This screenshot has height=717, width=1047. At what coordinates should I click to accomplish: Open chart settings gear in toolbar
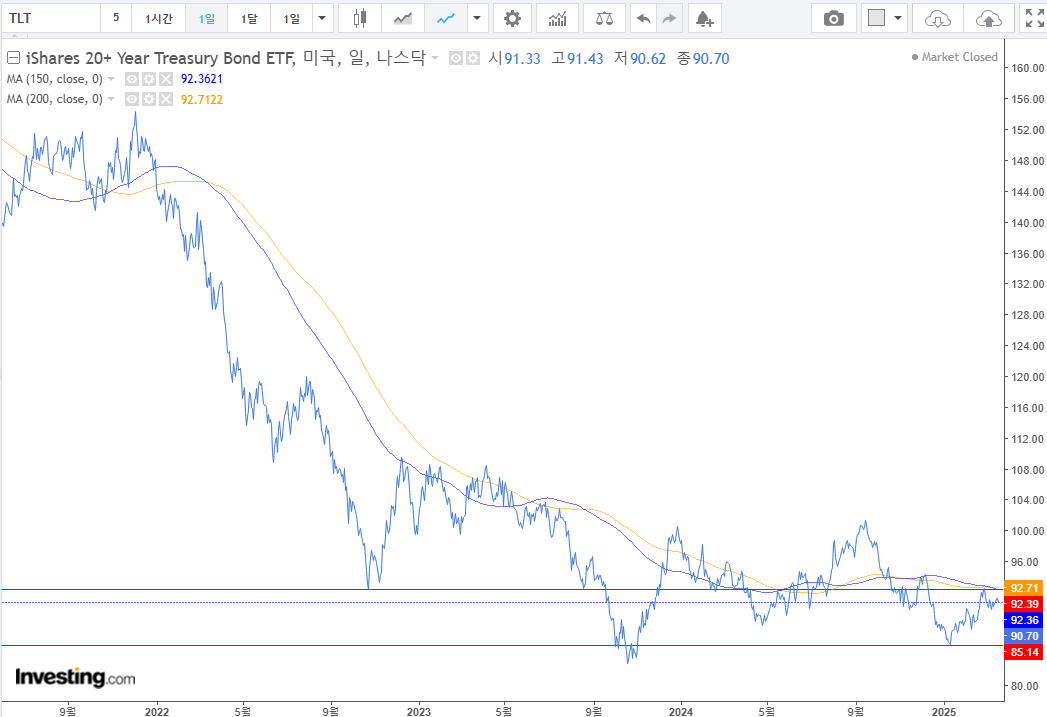(512, 18)
